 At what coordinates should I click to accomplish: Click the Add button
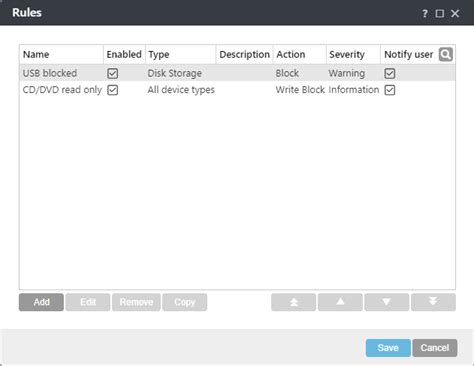click(41, 302)
